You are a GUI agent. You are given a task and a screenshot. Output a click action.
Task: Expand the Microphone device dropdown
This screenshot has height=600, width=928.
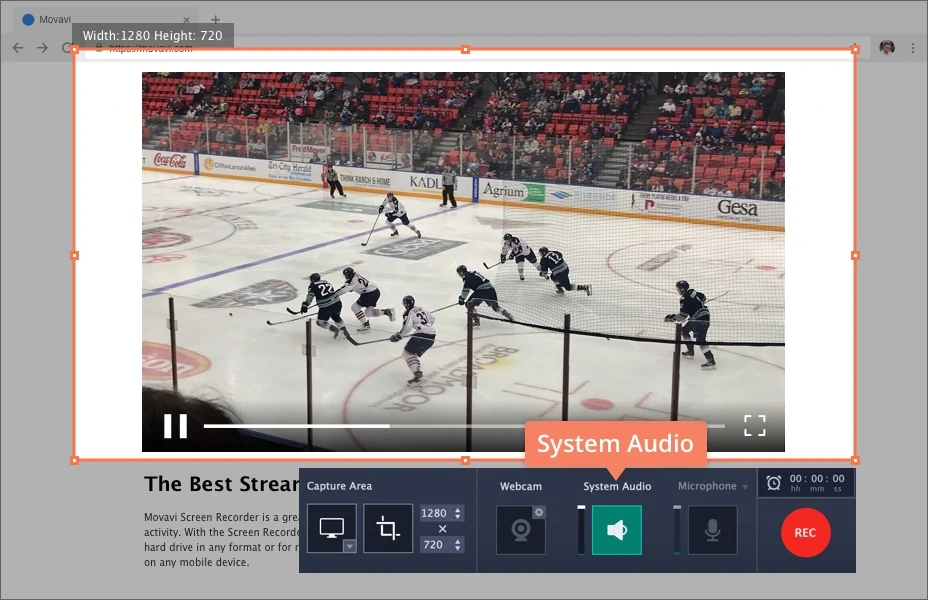click(x=745, y=487)
